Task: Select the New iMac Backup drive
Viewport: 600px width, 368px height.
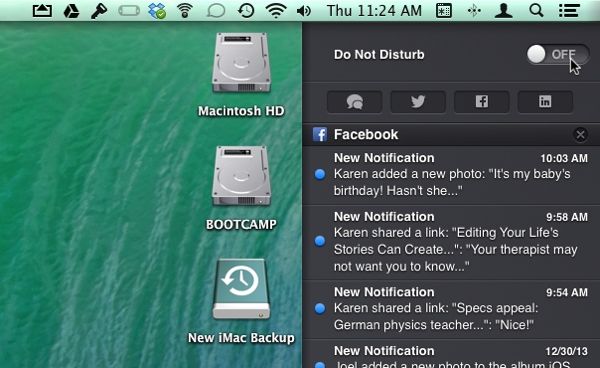Action: point(241,289)
